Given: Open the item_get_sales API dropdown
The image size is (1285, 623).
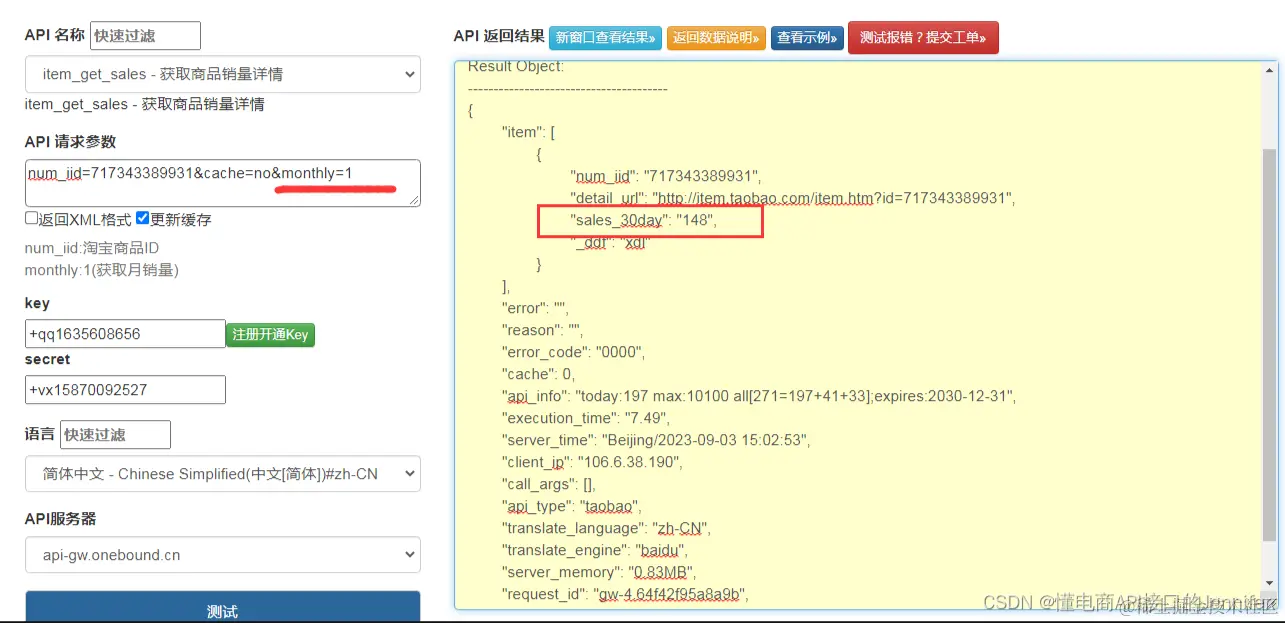Looking at the screenshot, I should point(222,74).
